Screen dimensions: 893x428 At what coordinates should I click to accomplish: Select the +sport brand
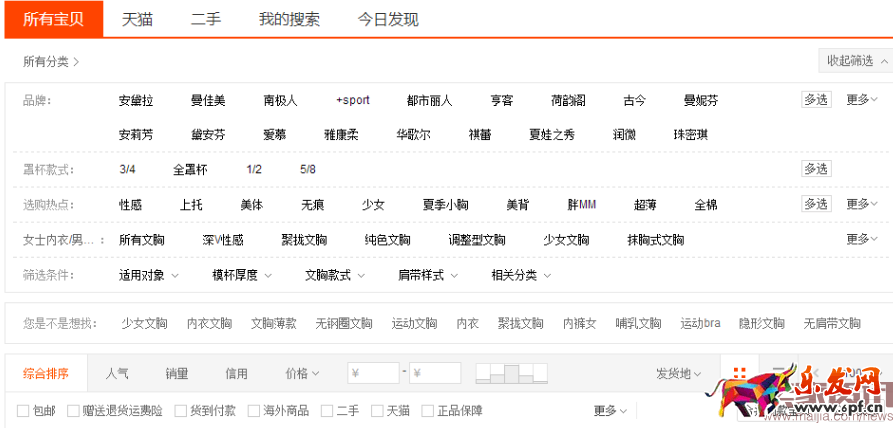pos(353,101)
